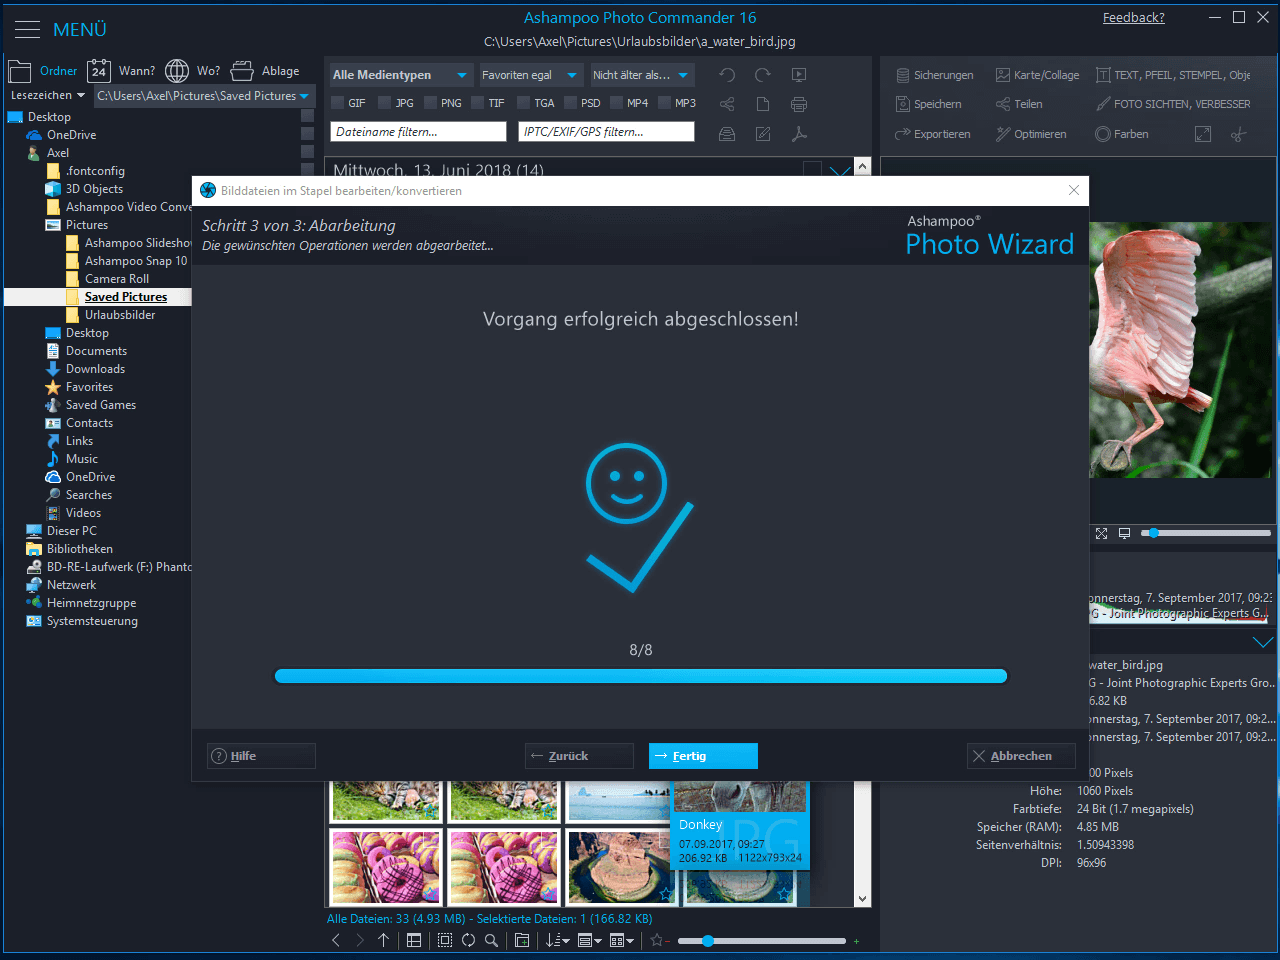Click the Fertig button
The image size is (1280, 960).
(703, 756)
